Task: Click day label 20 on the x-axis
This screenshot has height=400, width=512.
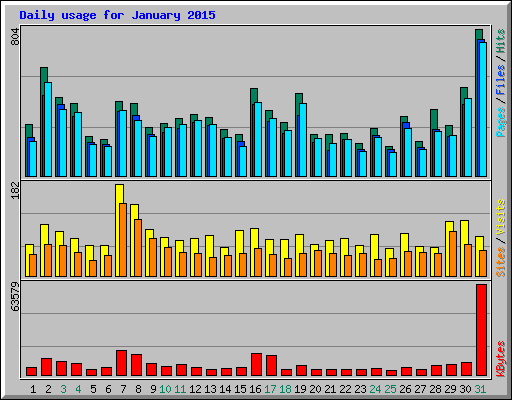Action: point(315,389)
